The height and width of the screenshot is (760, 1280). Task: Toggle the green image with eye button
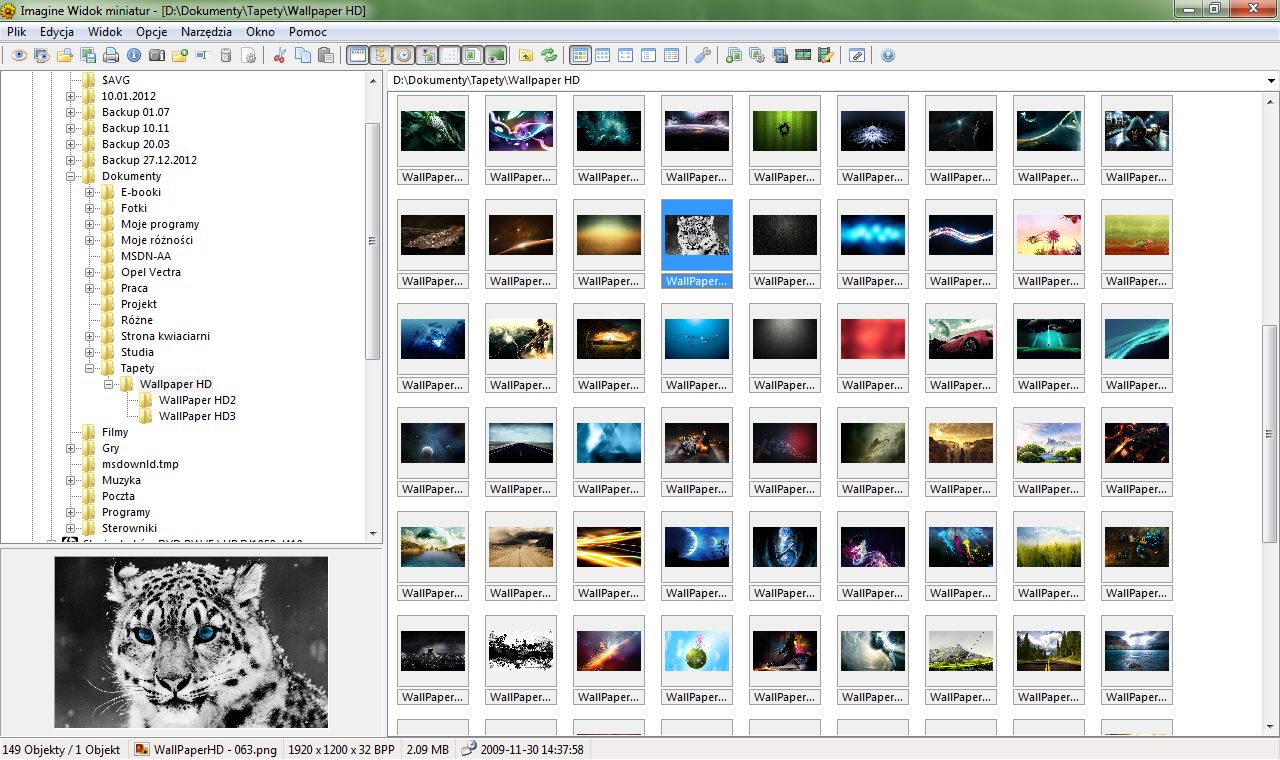(496, 55)
